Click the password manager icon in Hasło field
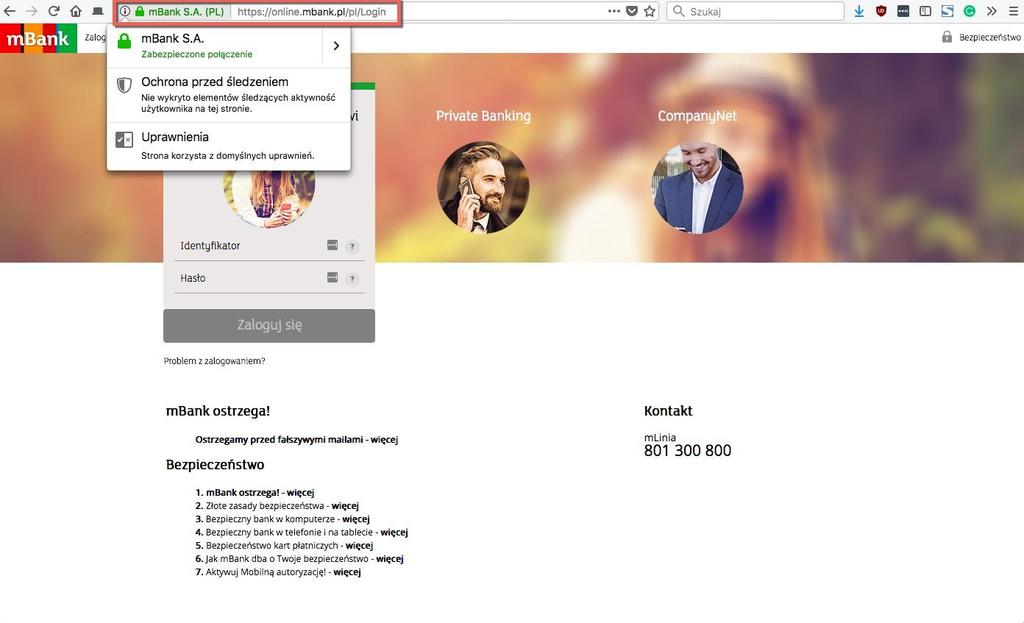The width and height of the screenshot is (1024, 623). coord(332,278)
